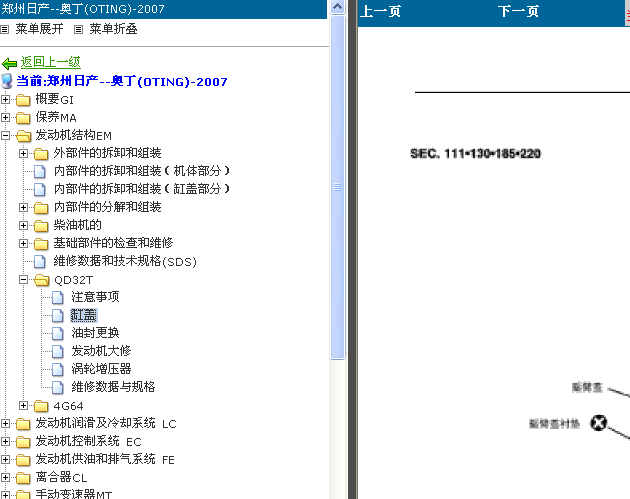
Task: Expand the 保养MA tree node
Action: coord(5,117)
